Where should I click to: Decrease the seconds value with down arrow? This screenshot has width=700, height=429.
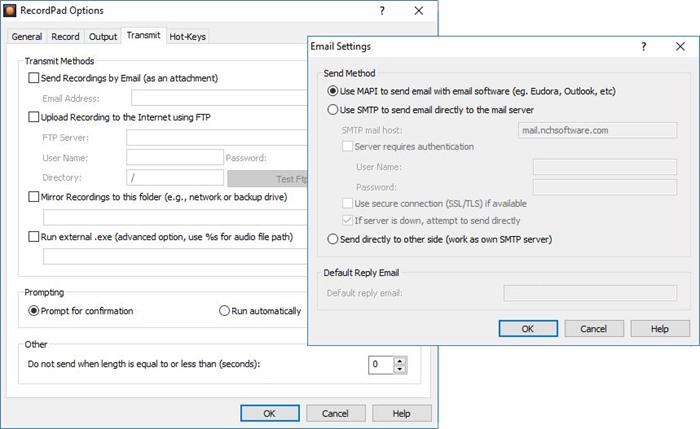click(396, 369)
